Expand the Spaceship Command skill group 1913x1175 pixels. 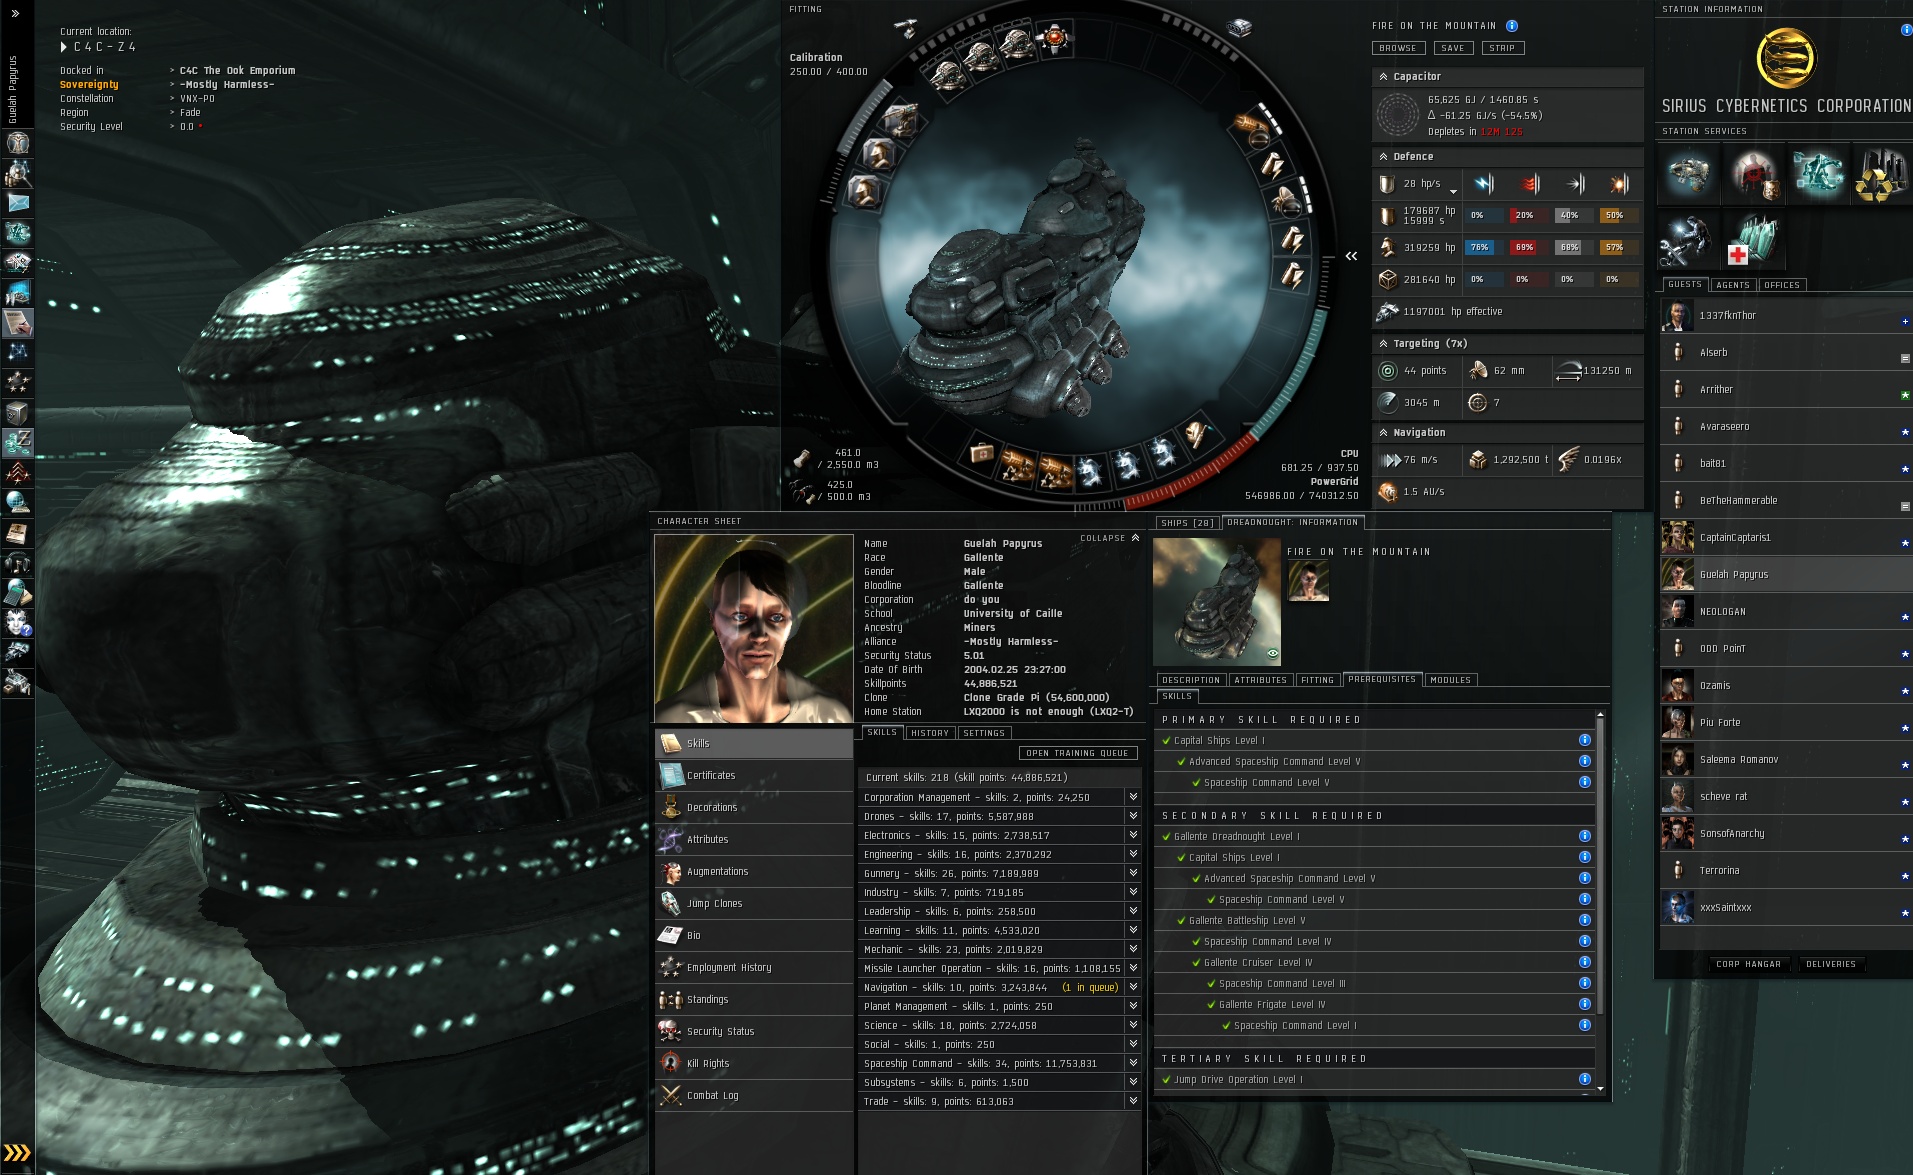tap(1133, 1063)
